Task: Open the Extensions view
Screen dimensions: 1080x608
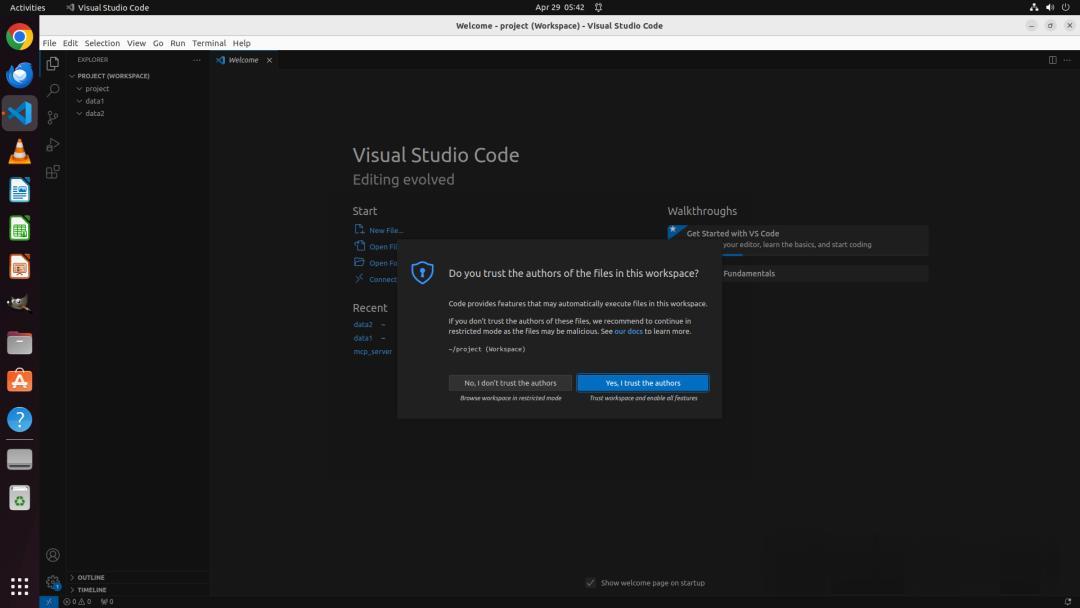Action: pyautogui.click(x=52, y=171)
